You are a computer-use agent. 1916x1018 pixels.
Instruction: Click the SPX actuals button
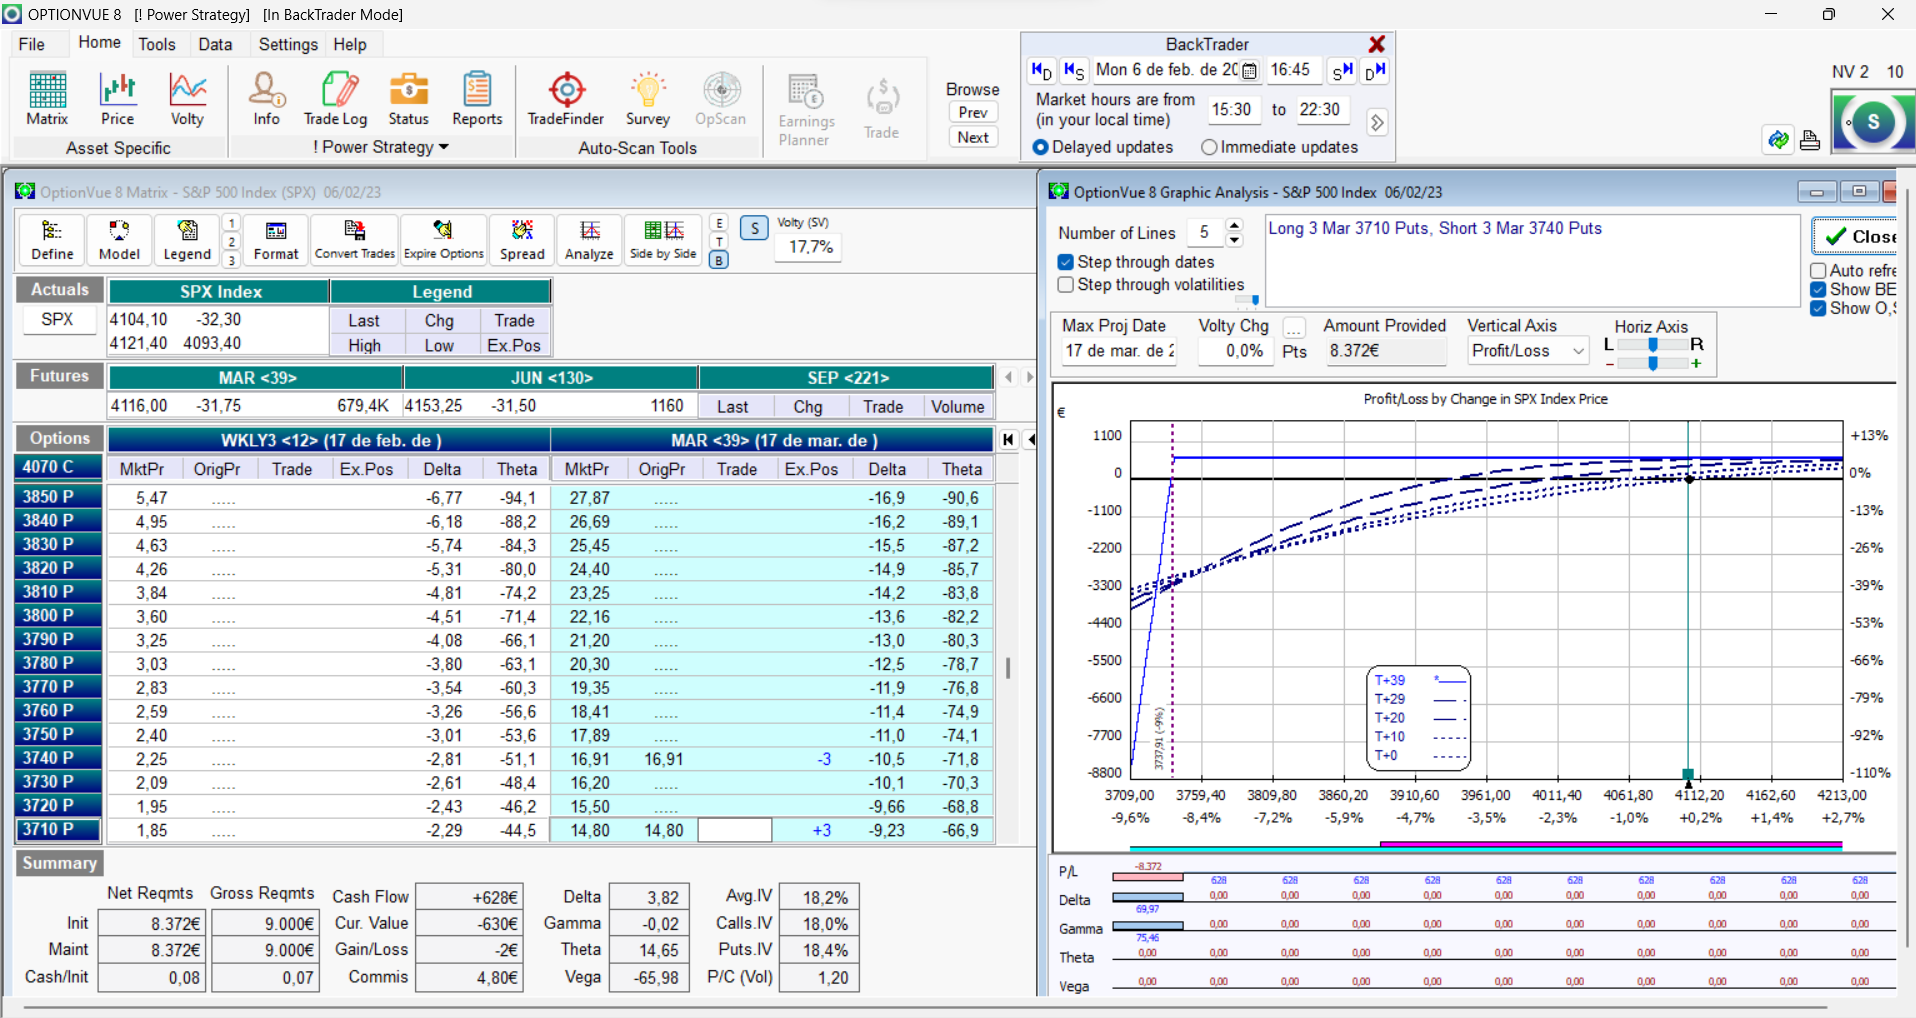coord(57,320)
